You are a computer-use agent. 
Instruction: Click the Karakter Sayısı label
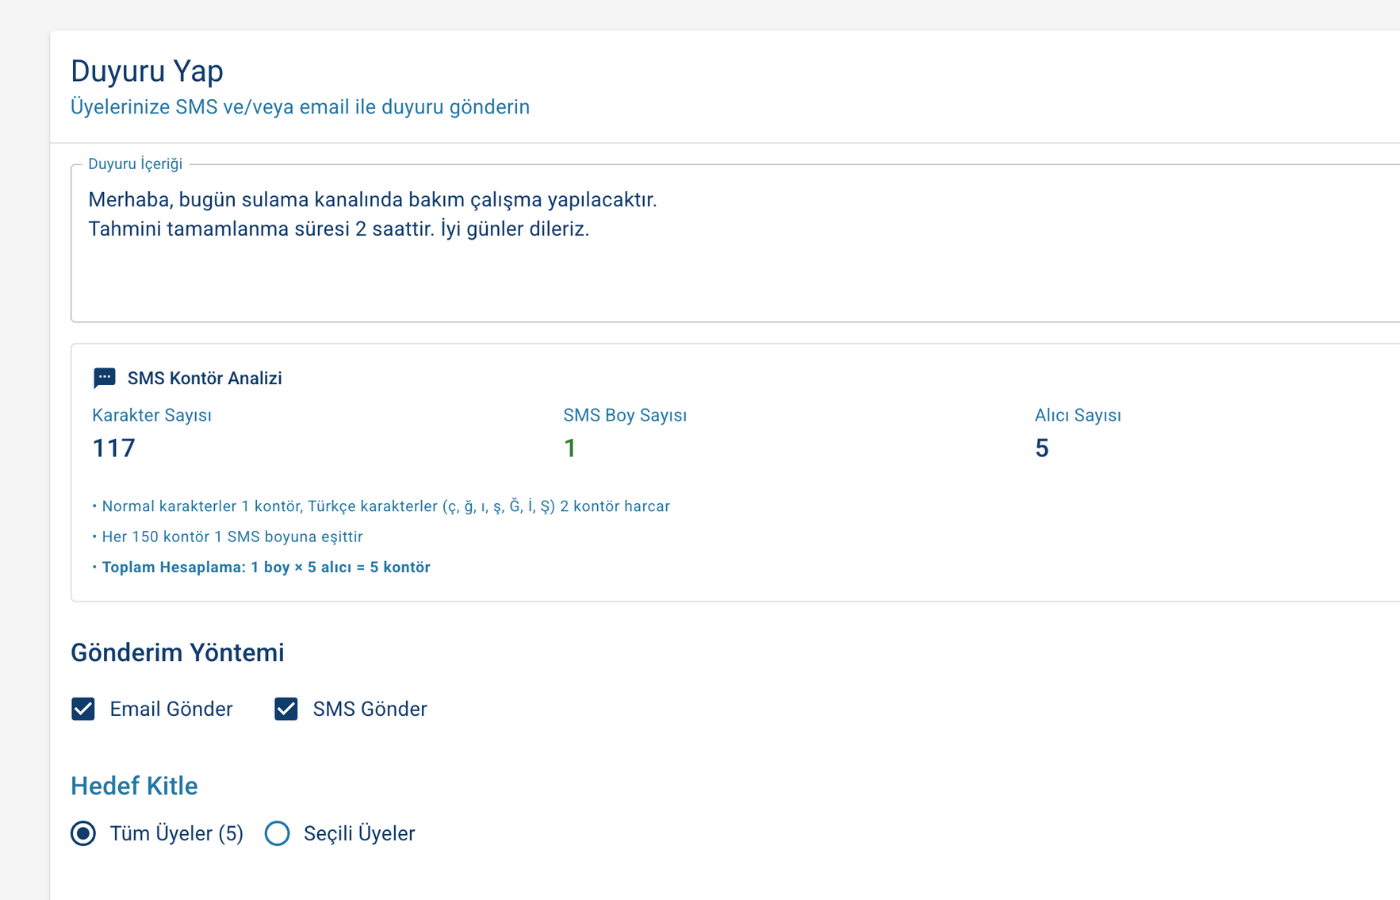(152, 415)
